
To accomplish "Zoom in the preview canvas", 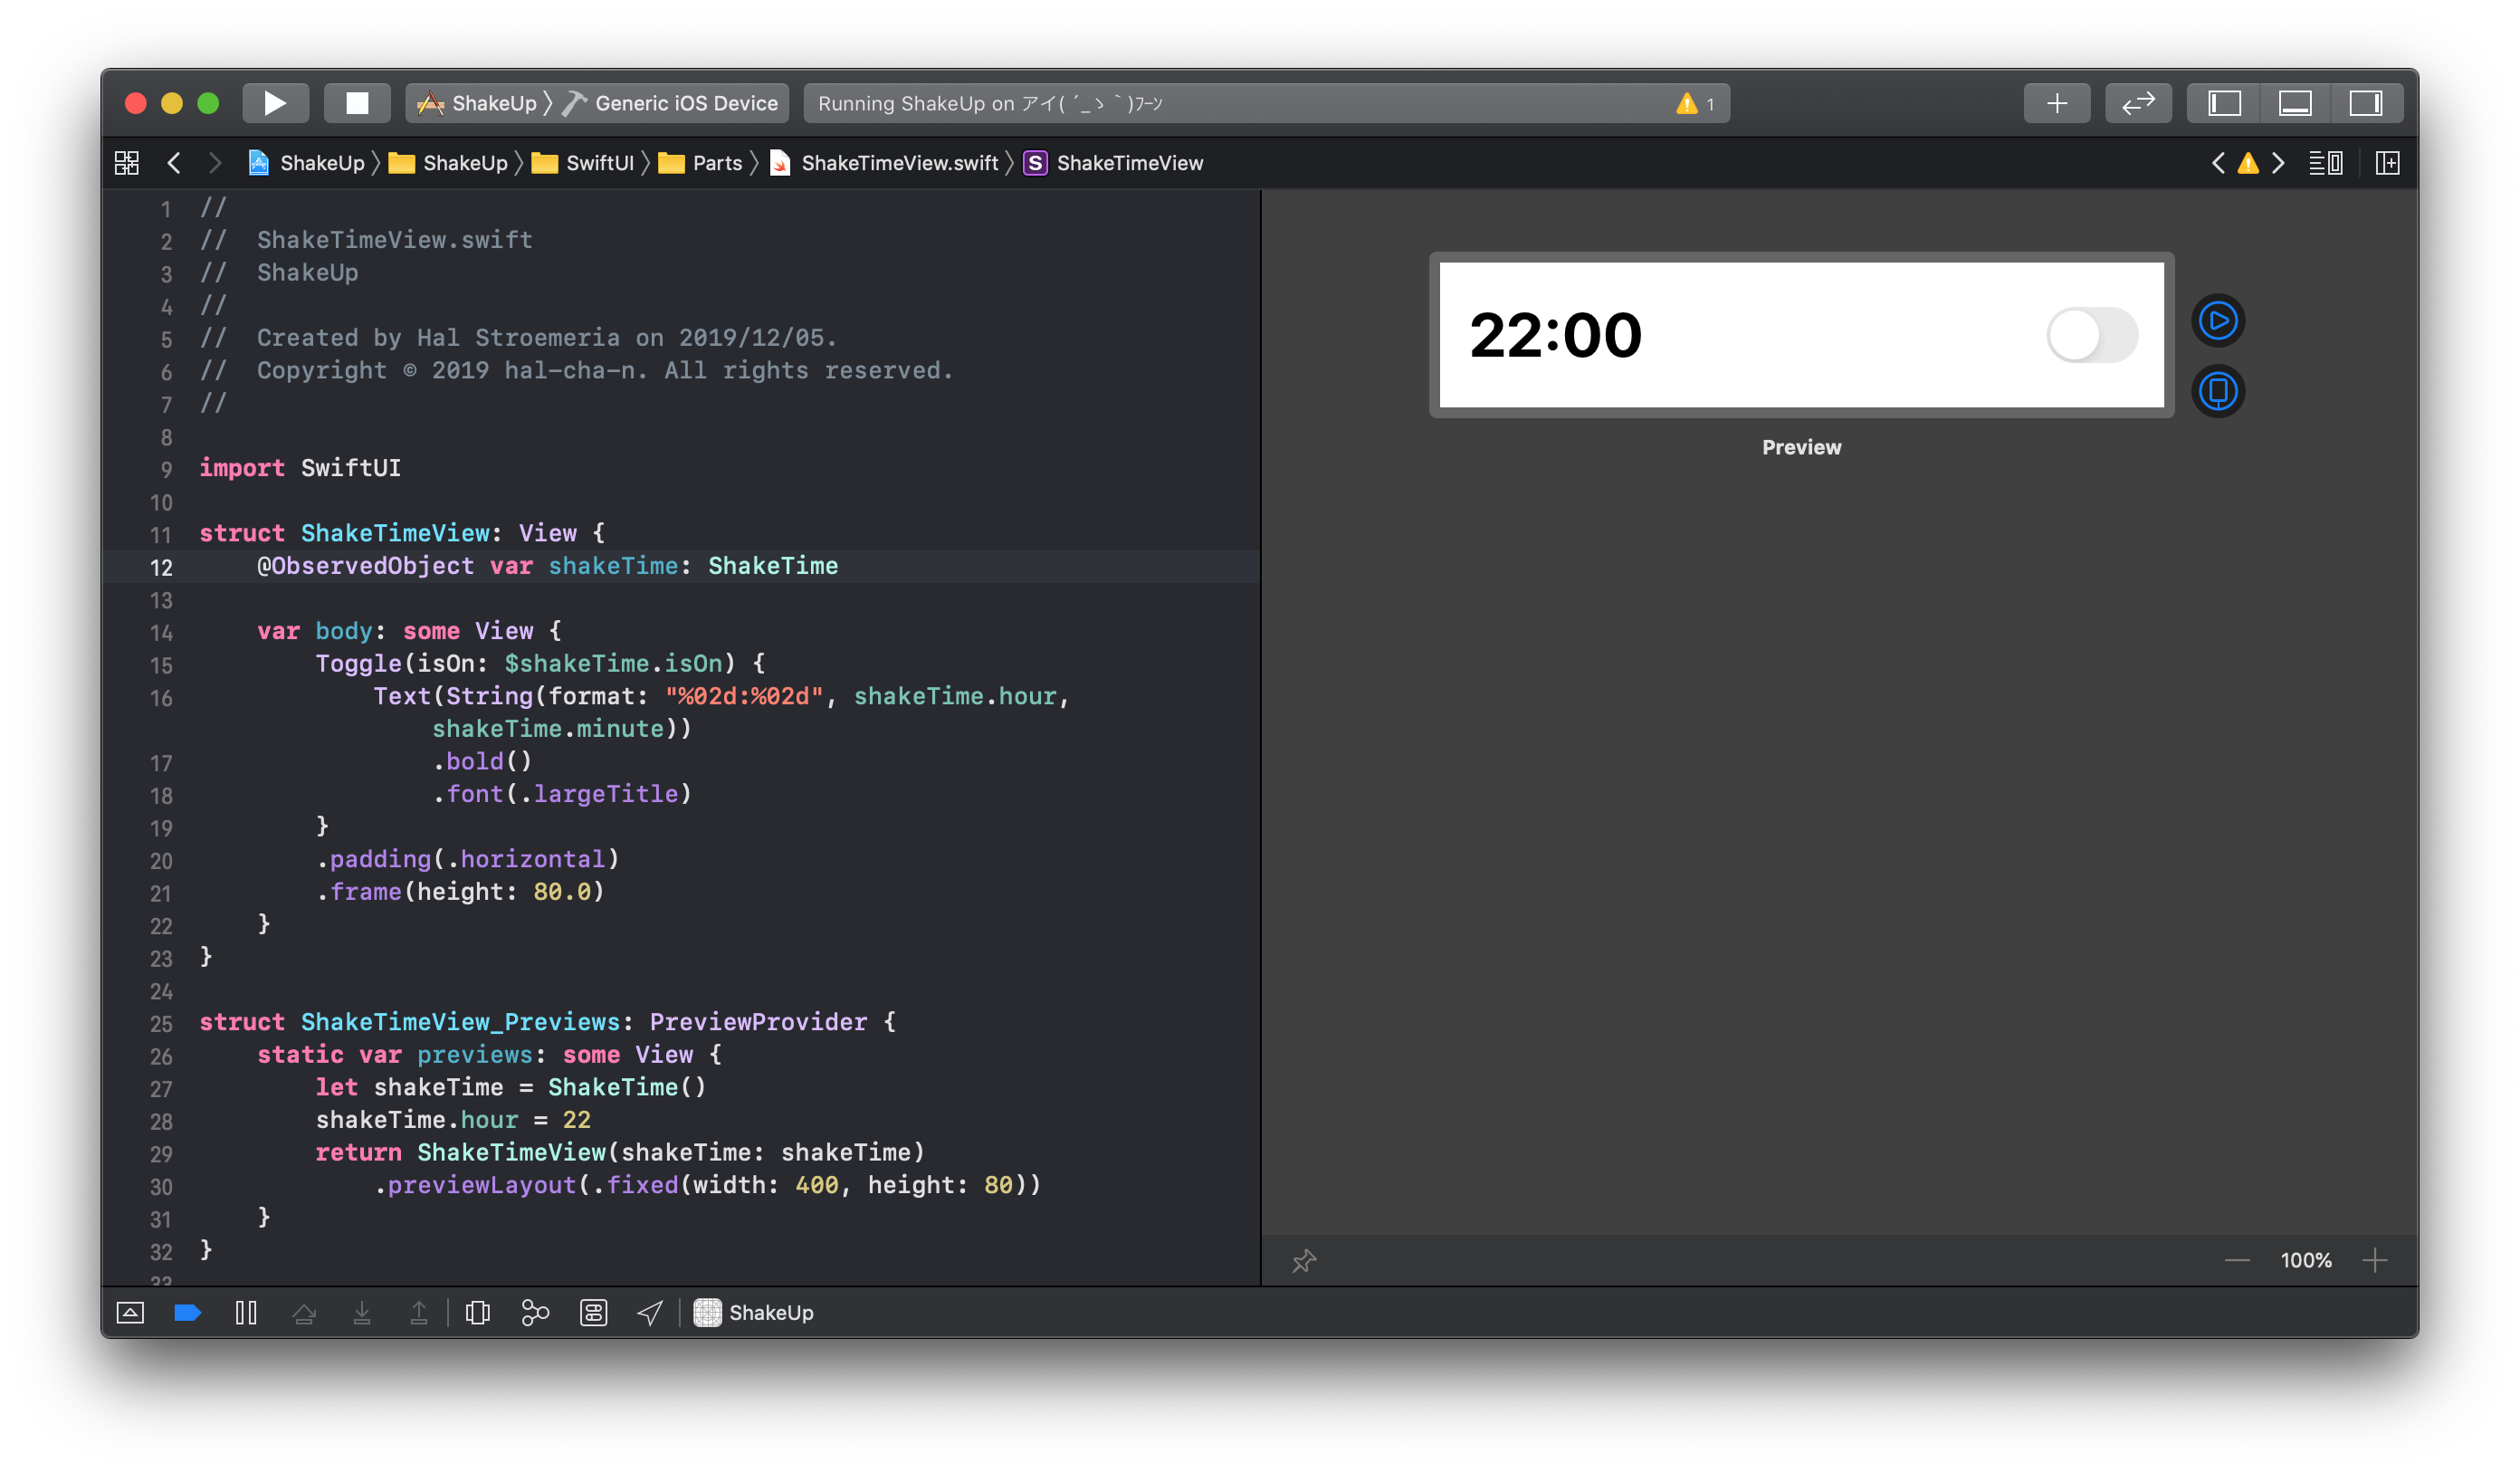I will click(x=2374, y=1260).
